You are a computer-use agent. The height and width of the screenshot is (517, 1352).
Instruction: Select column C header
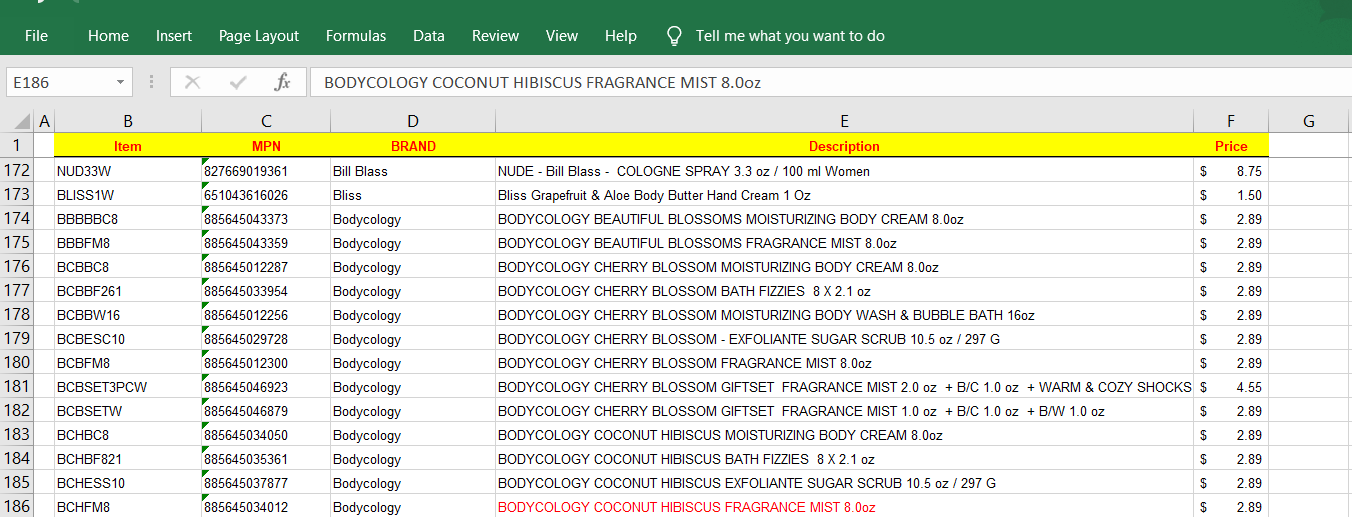tap(266, 121)
